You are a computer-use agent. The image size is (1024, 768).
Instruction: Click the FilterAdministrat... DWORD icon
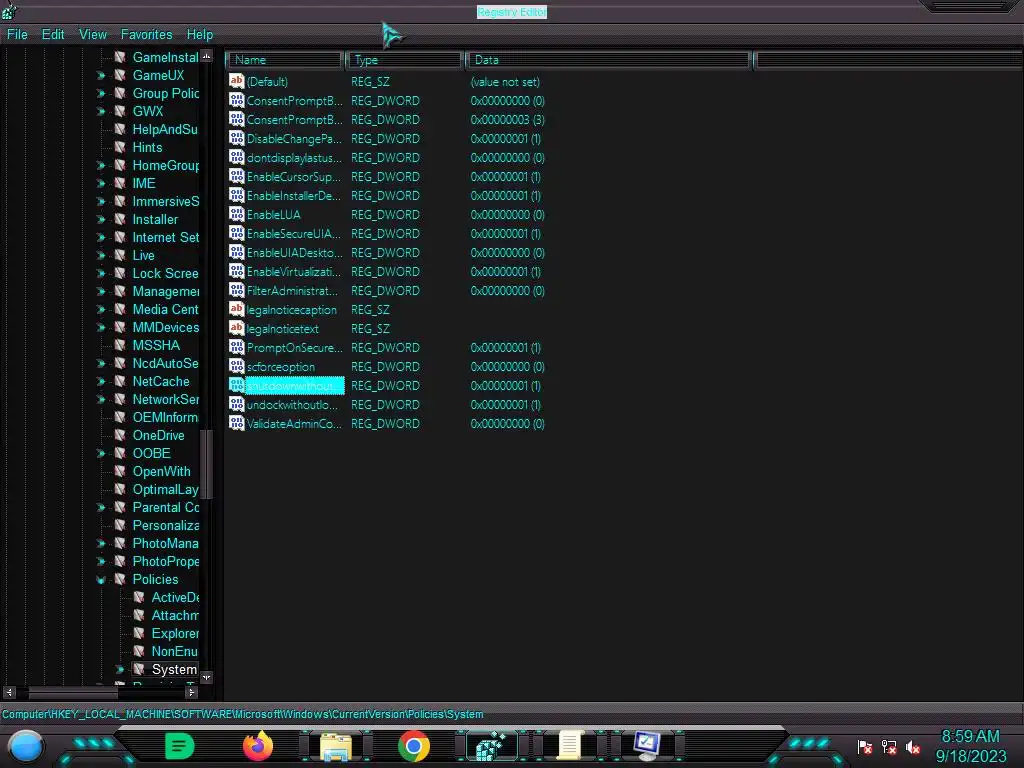[x=236, y=291]
